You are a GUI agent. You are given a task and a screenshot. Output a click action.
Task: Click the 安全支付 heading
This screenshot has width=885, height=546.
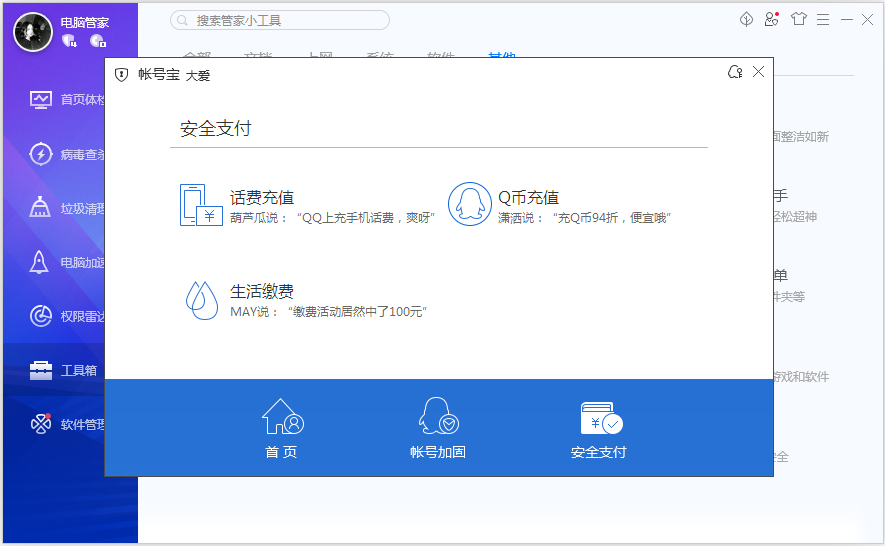pos(216,129)
